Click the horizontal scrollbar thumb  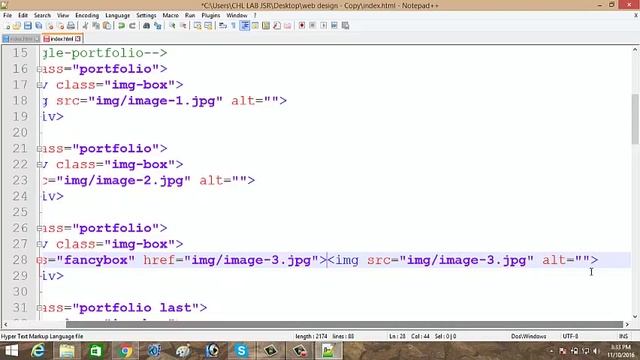point(344,324)
